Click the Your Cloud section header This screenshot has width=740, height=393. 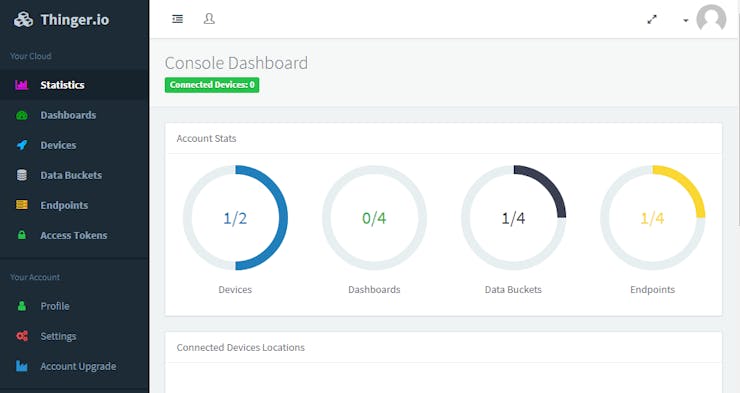31,56
